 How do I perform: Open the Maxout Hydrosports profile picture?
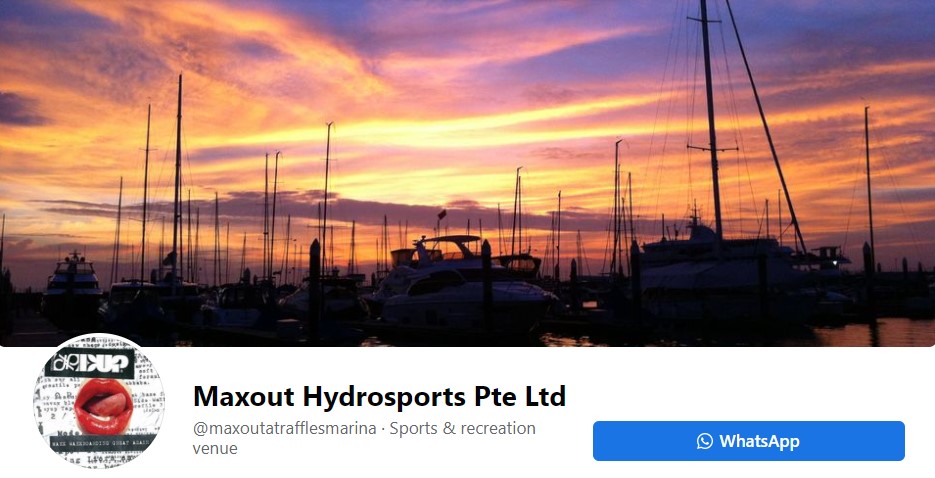click(99, 401)
